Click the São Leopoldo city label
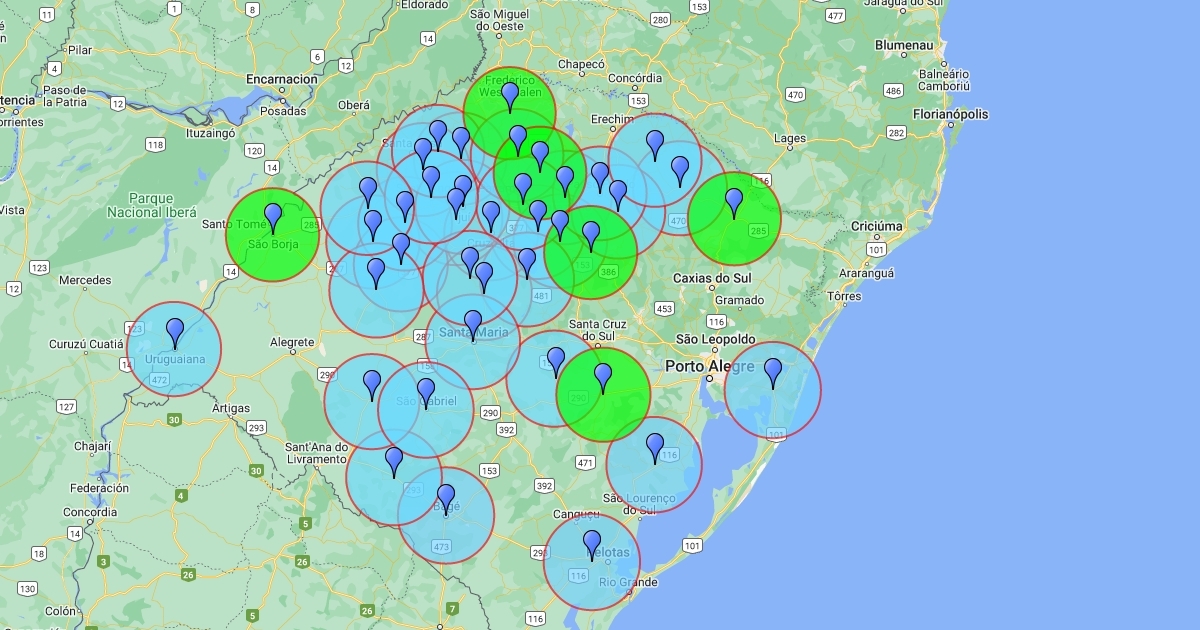 click(716, 339)
